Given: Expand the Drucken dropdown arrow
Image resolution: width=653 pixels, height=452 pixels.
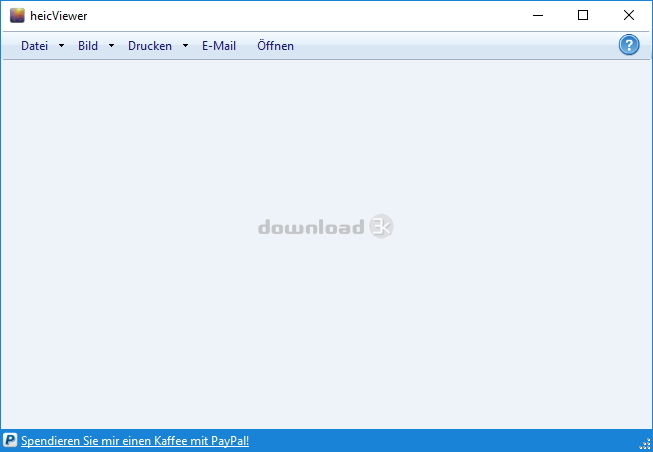Looking at the screenshot, I should [x=185, y=46].
